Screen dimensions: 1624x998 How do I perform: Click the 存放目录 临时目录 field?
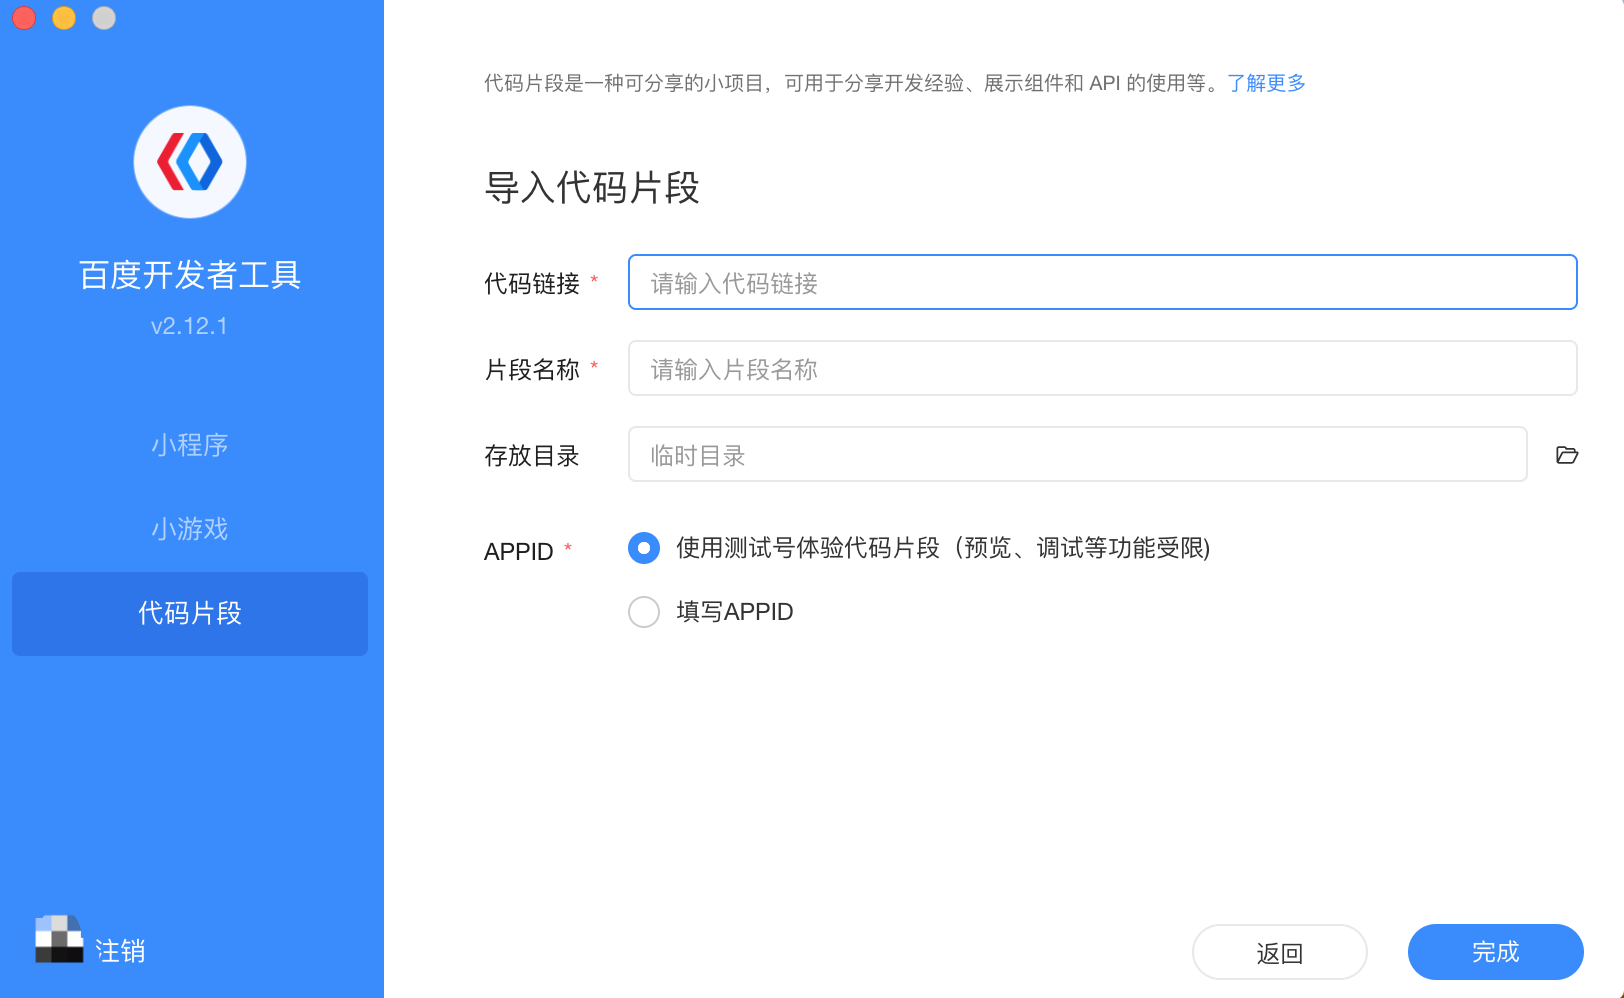pos(1078,454)
